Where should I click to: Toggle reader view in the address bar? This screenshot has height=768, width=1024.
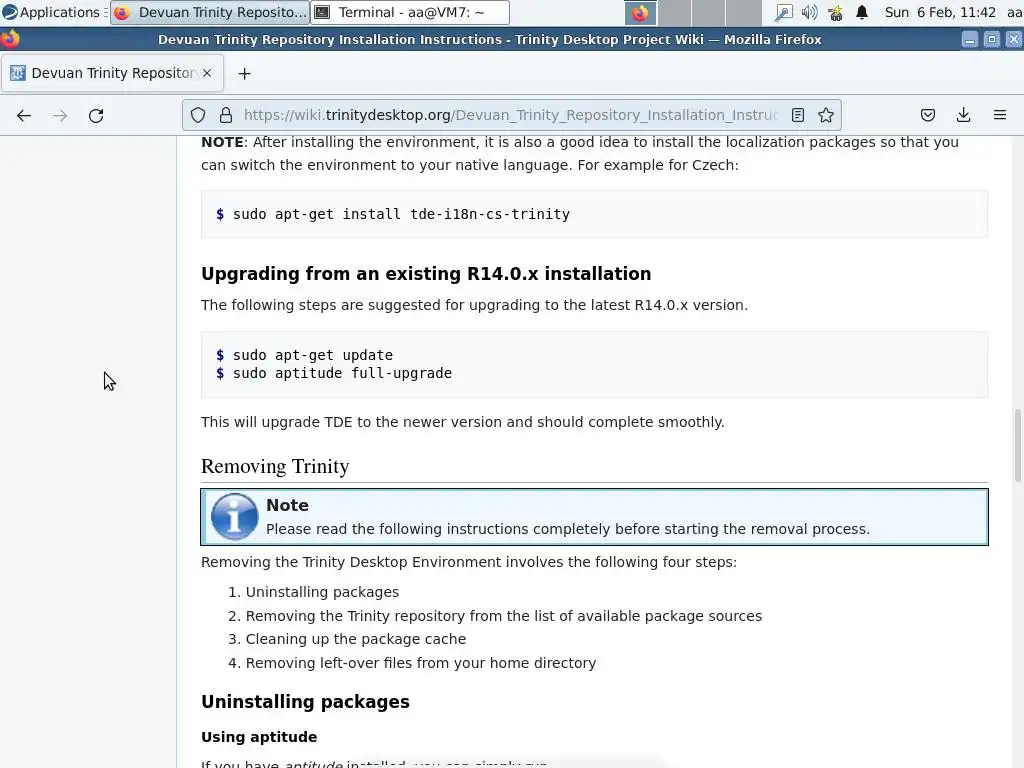point(797,115)
